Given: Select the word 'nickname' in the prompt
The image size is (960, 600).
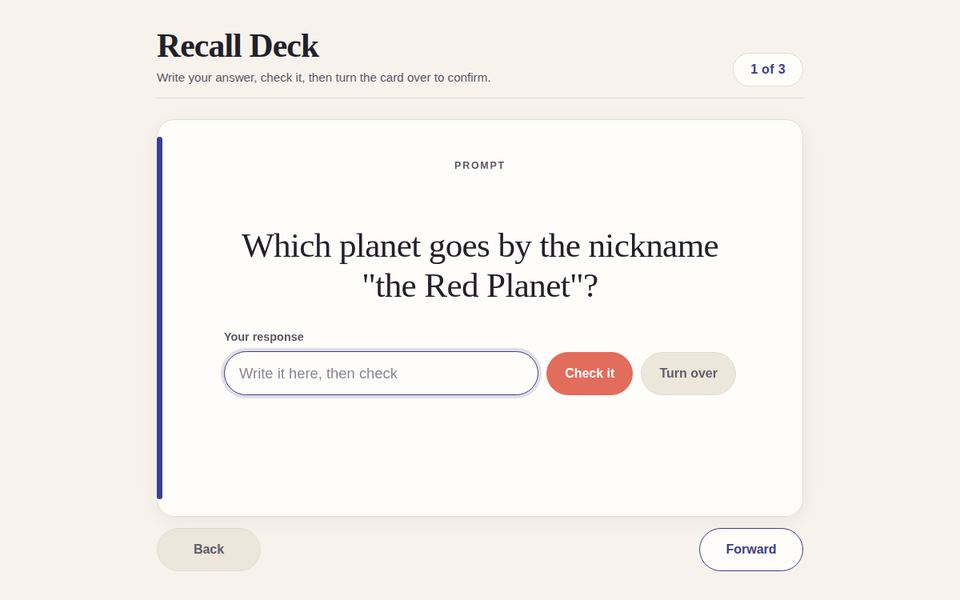Looking at the screenshot, I should pyautogui.click(x=653, y=246).
